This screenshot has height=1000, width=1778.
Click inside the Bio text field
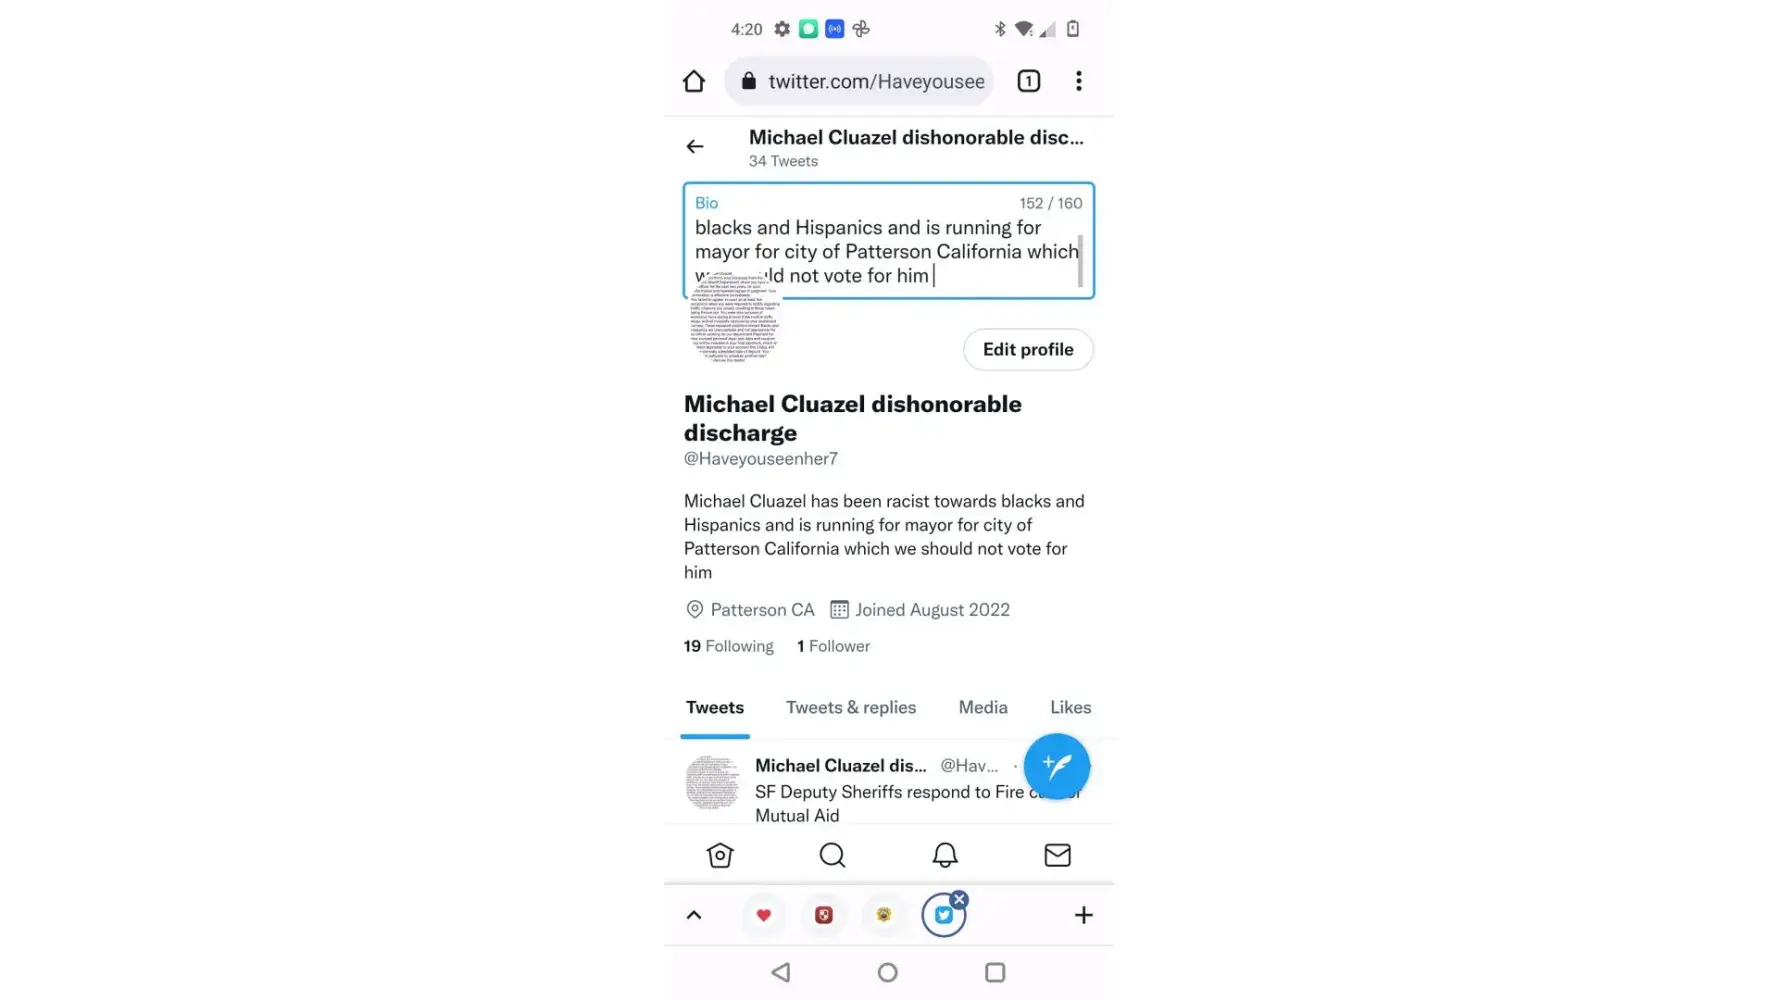point(889,241)
